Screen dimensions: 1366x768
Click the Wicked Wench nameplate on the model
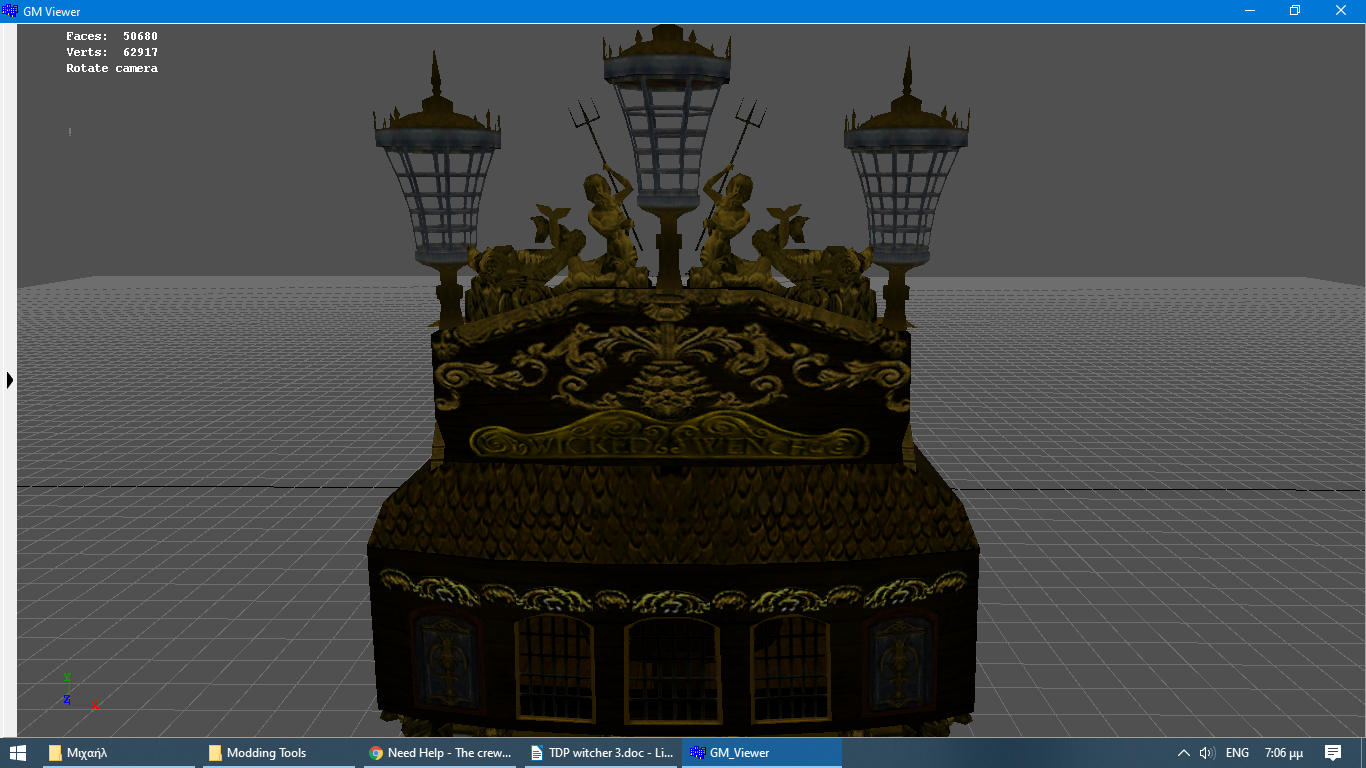(x=668, y=443)
